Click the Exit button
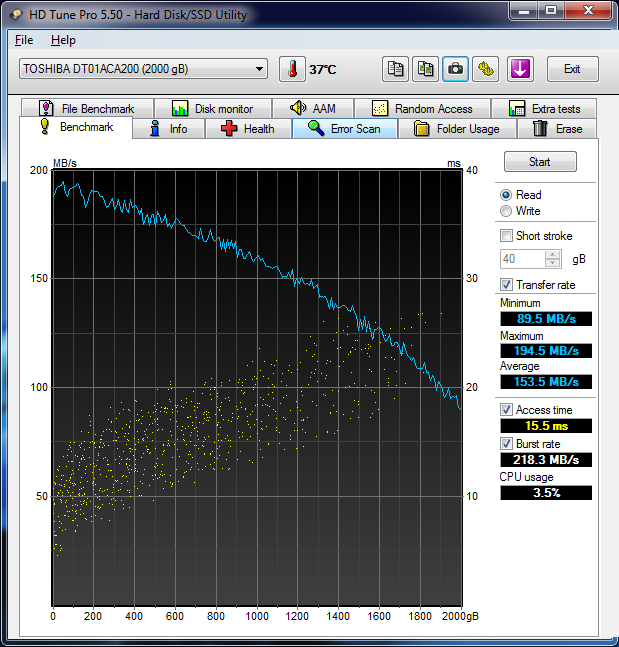619x647 pixels. (x=572, y=69)
